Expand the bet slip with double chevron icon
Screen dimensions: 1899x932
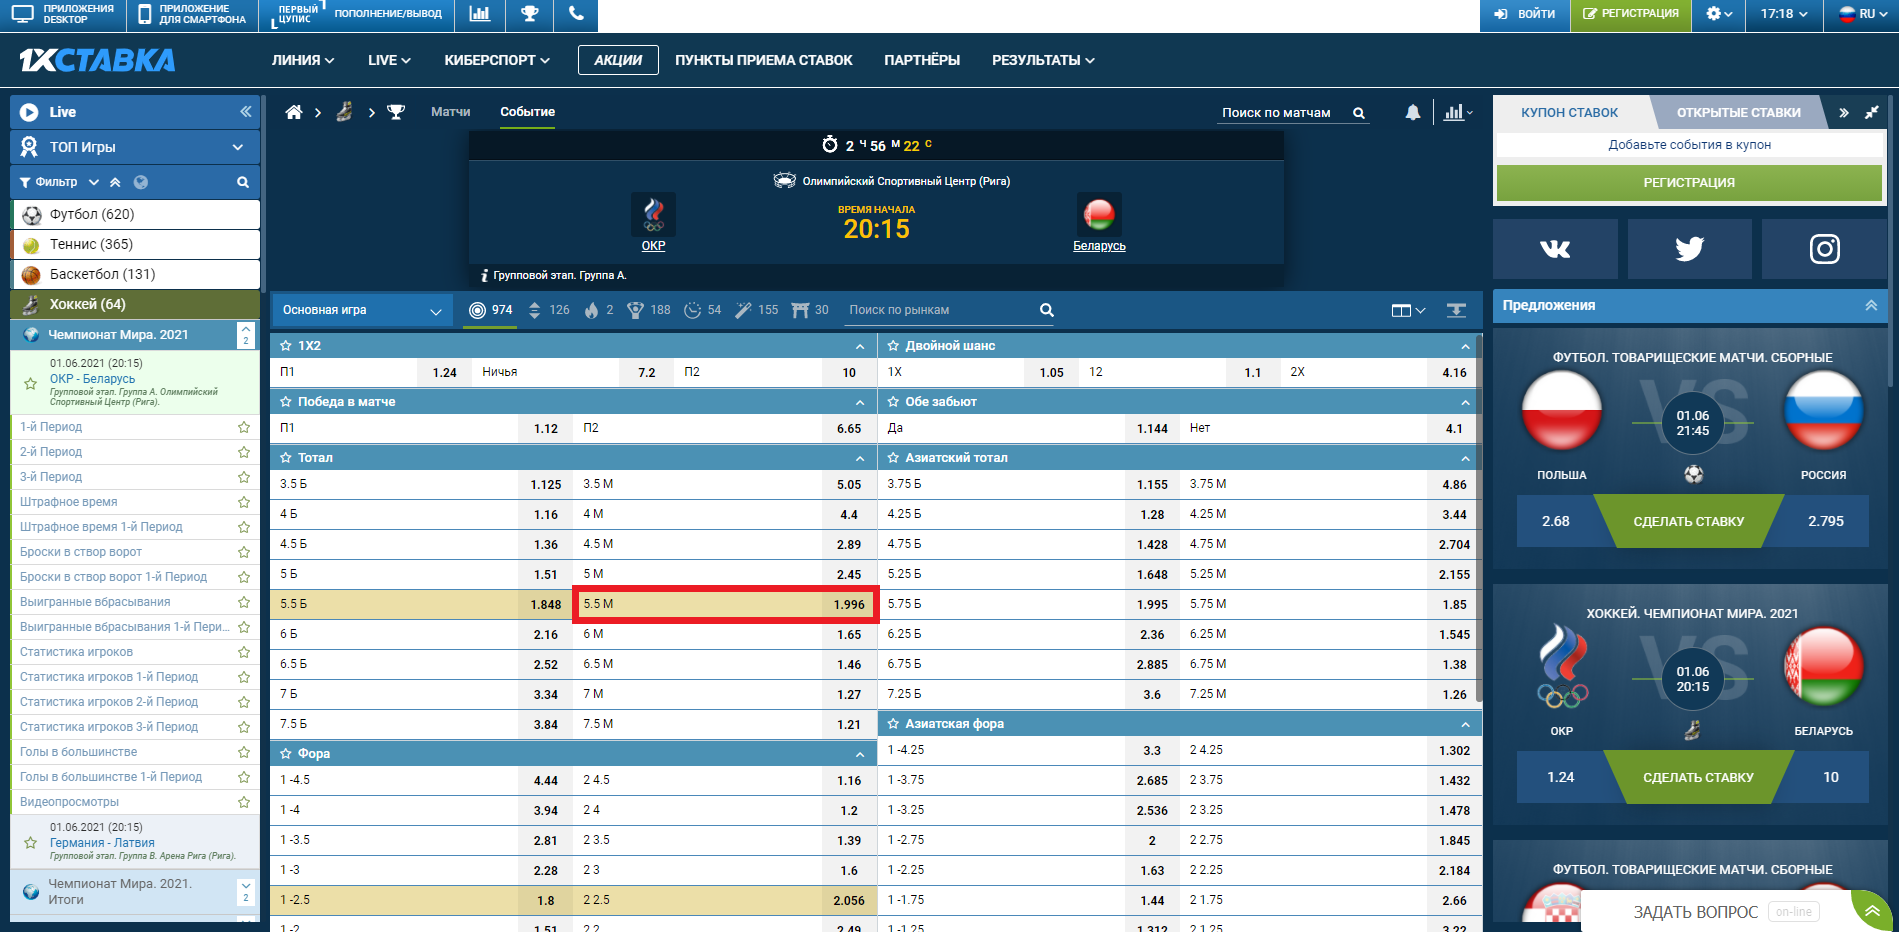pos(1843,113)
